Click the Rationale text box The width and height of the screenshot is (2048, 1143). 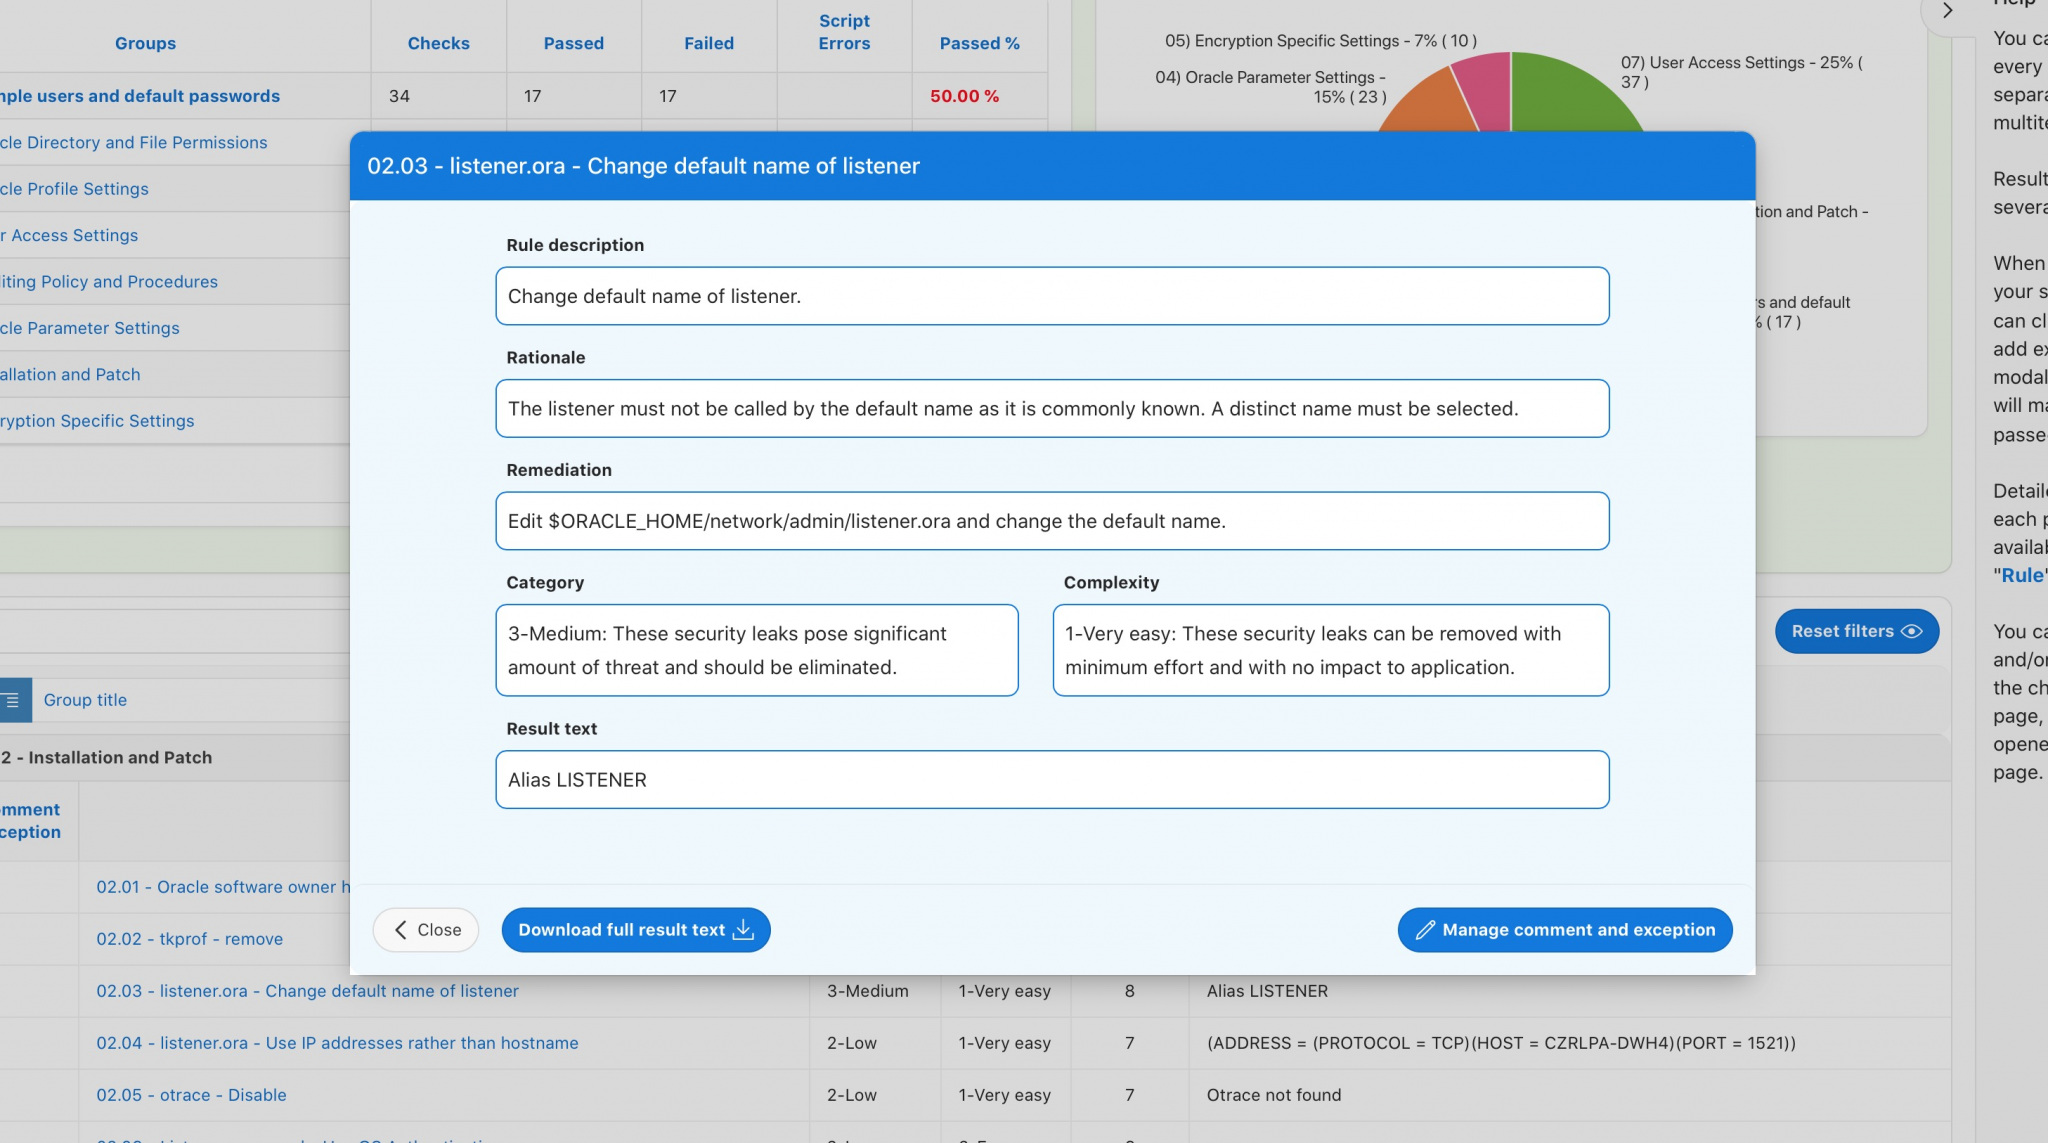pos(1051,408)
